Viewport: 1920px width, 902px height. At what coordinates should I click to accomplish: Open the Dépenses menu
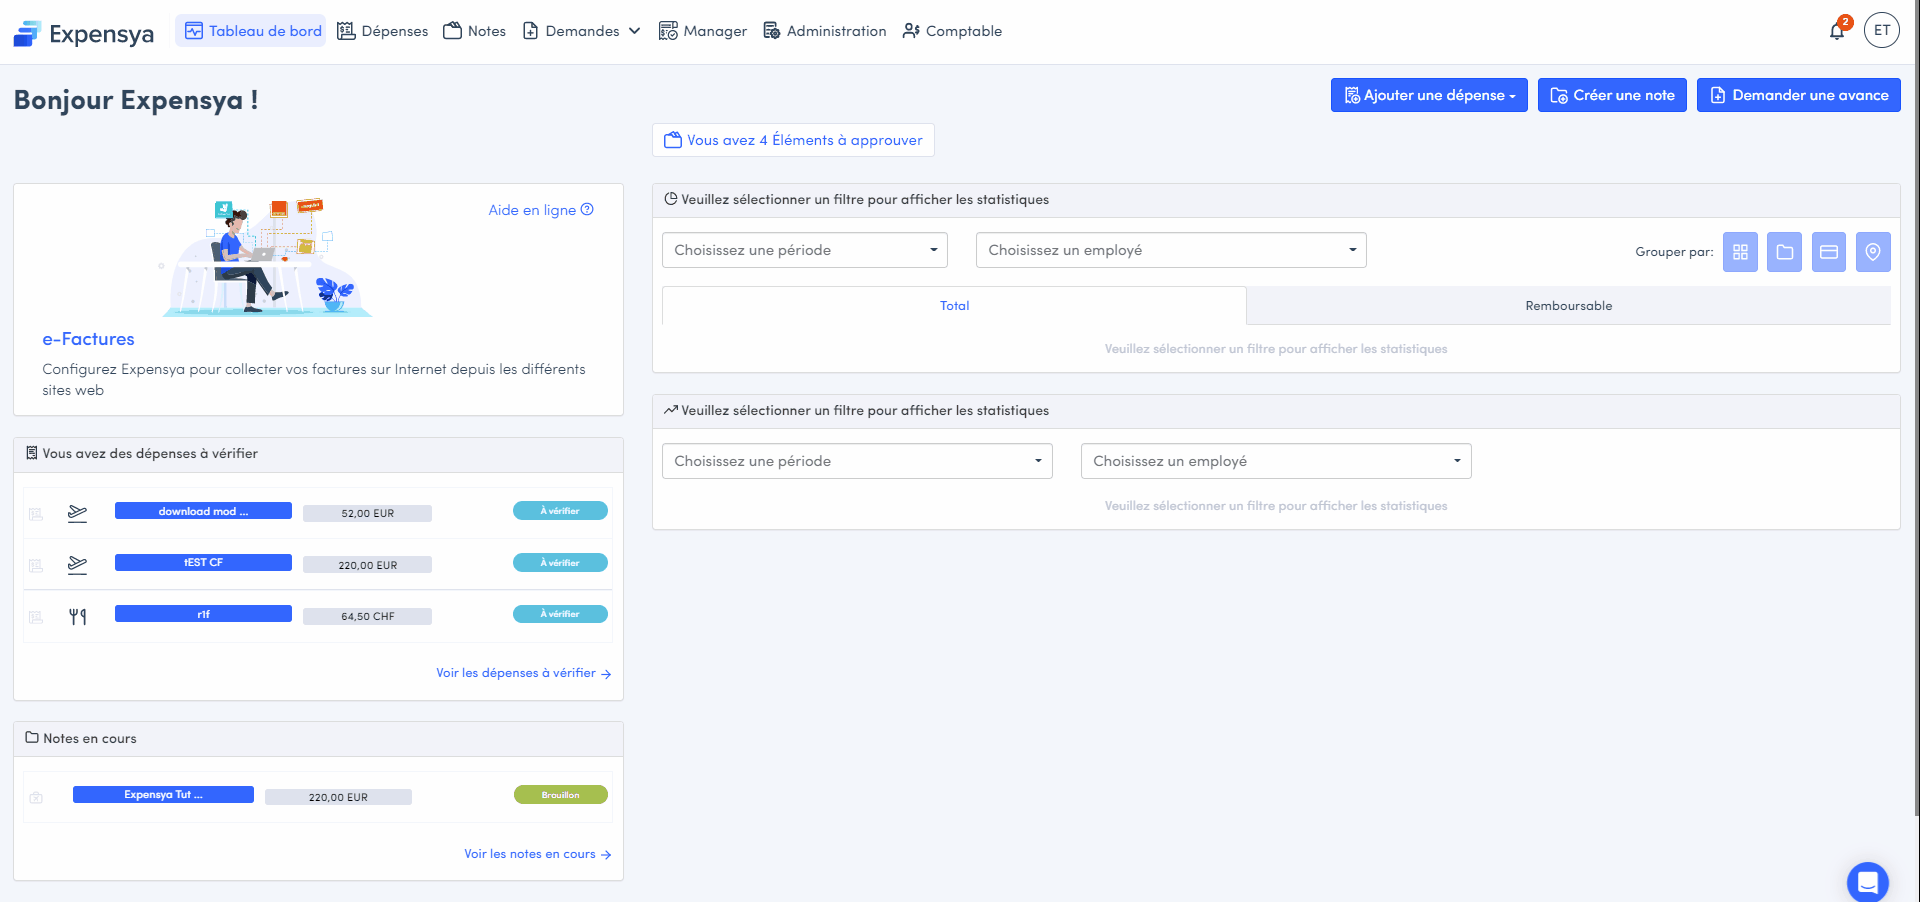pos(383,31)
